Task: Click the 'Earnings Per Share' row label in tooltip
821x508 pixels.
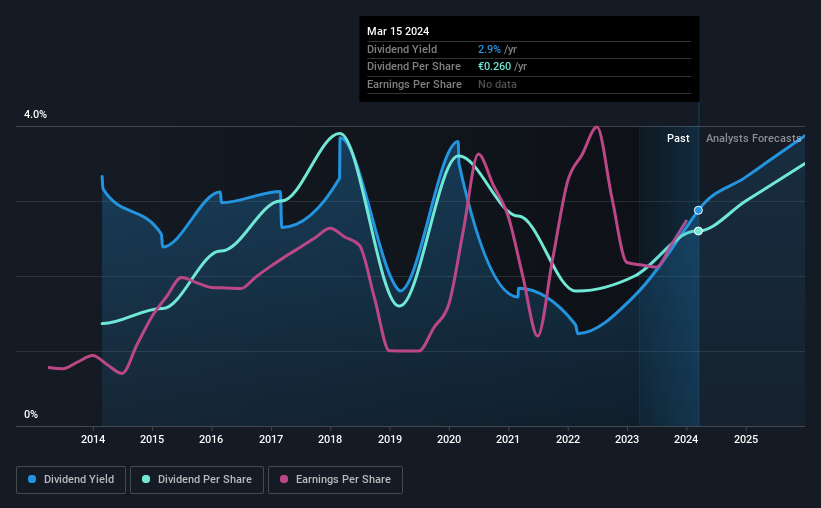Action: pyautogui.click(x=414, y=84)
